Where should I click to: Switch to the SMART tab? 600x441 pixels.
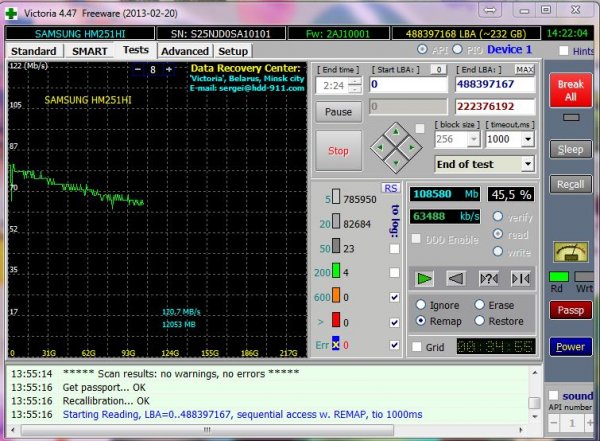tap(90, 50)
